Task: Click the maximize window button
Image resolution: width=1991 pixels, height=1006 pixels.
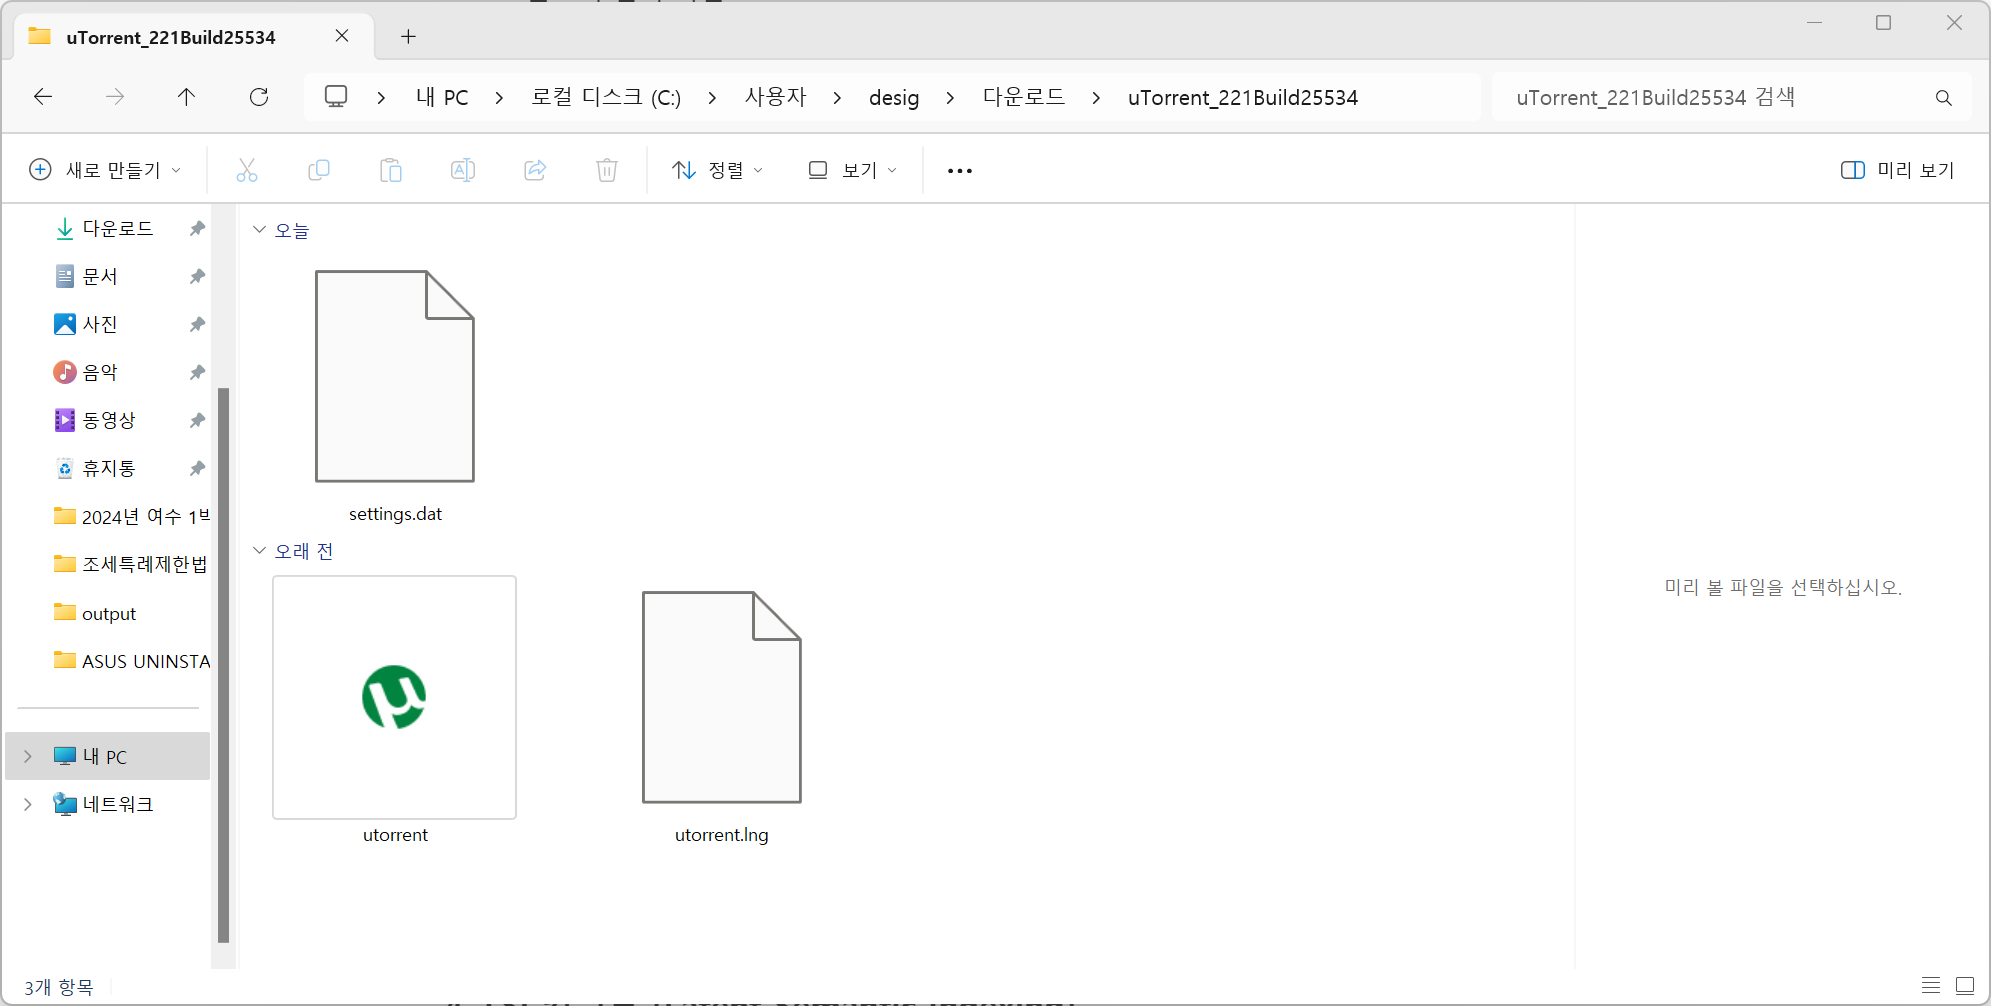Action: [x=1883, y=22]
